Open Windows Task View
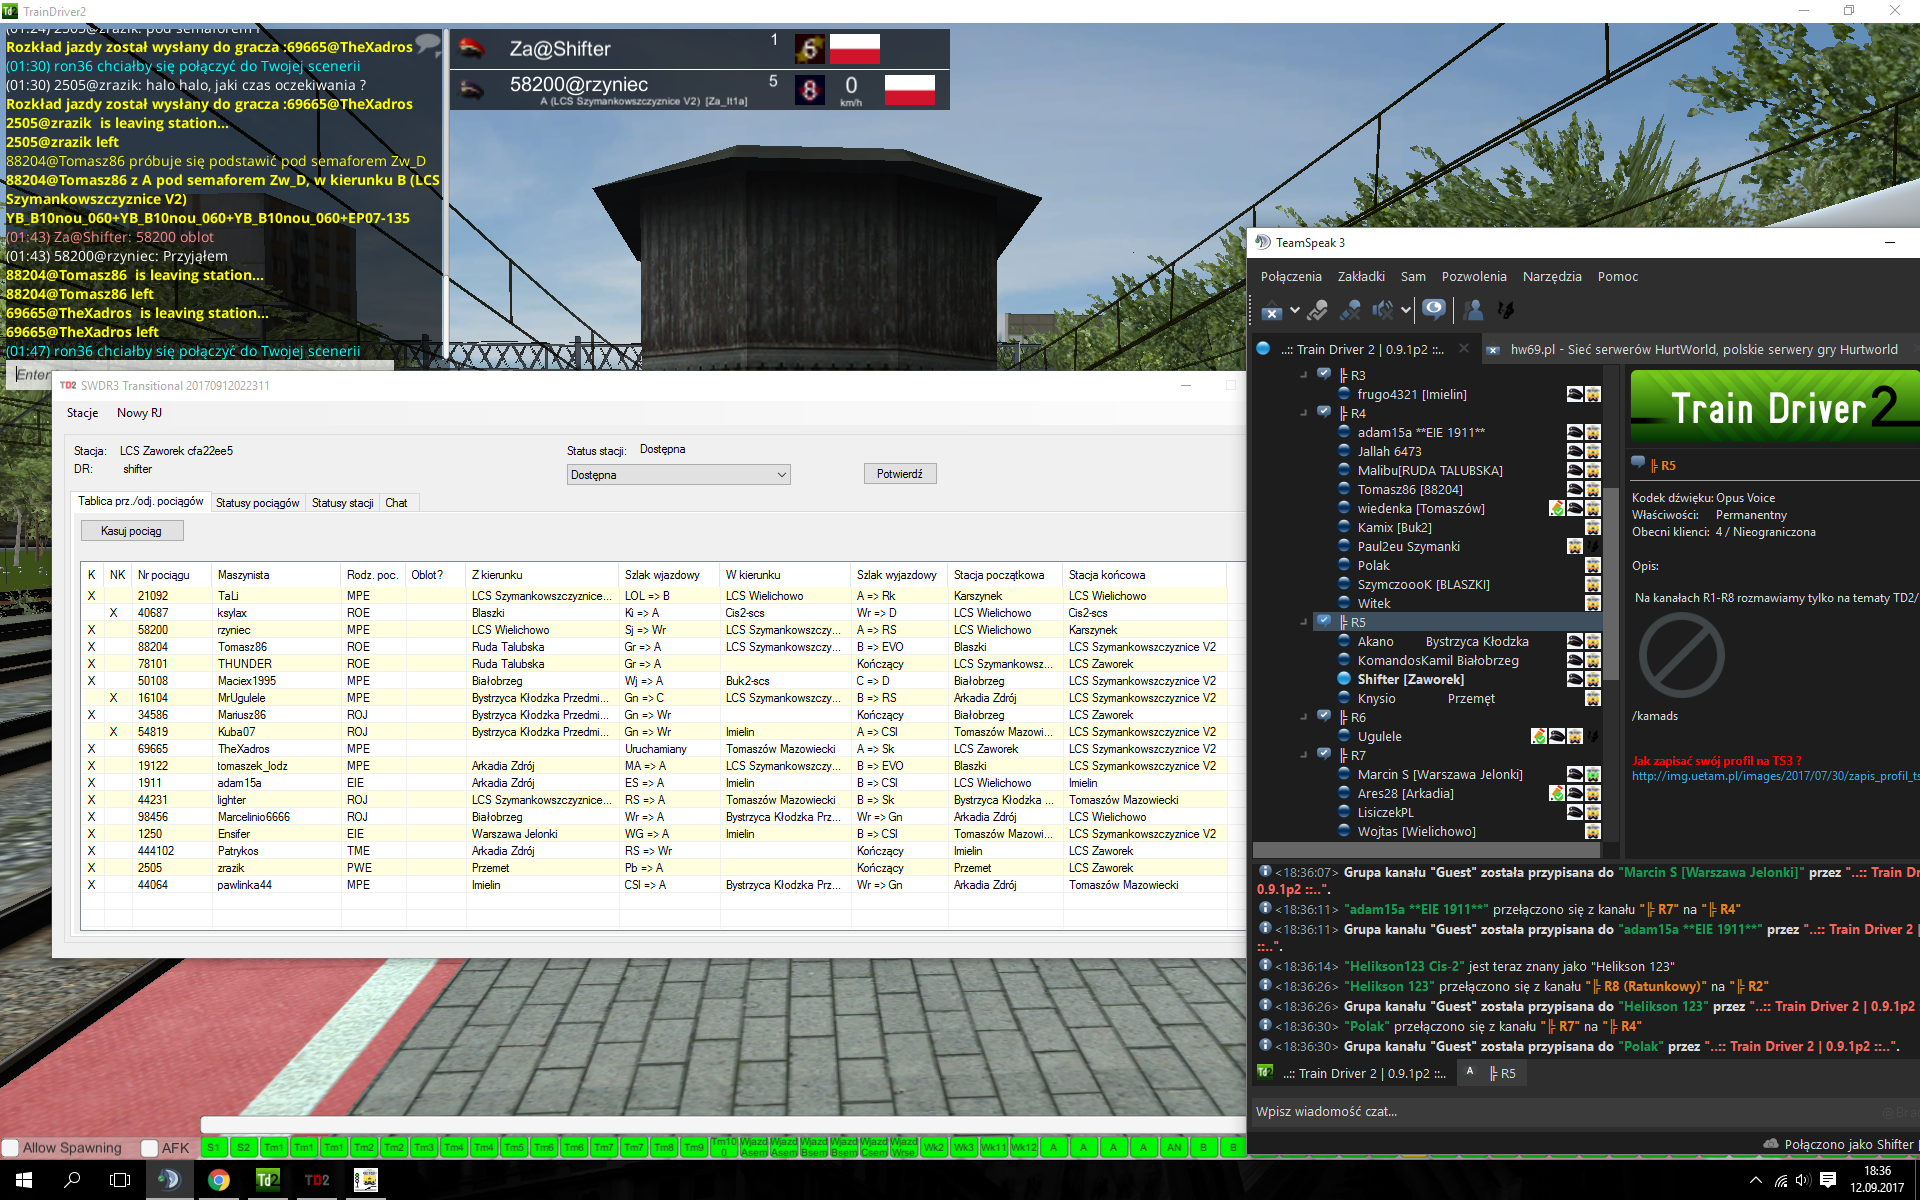The width and height of the screenshot is (1920, 1200). pyautogui.click(x=120, y=1179)
